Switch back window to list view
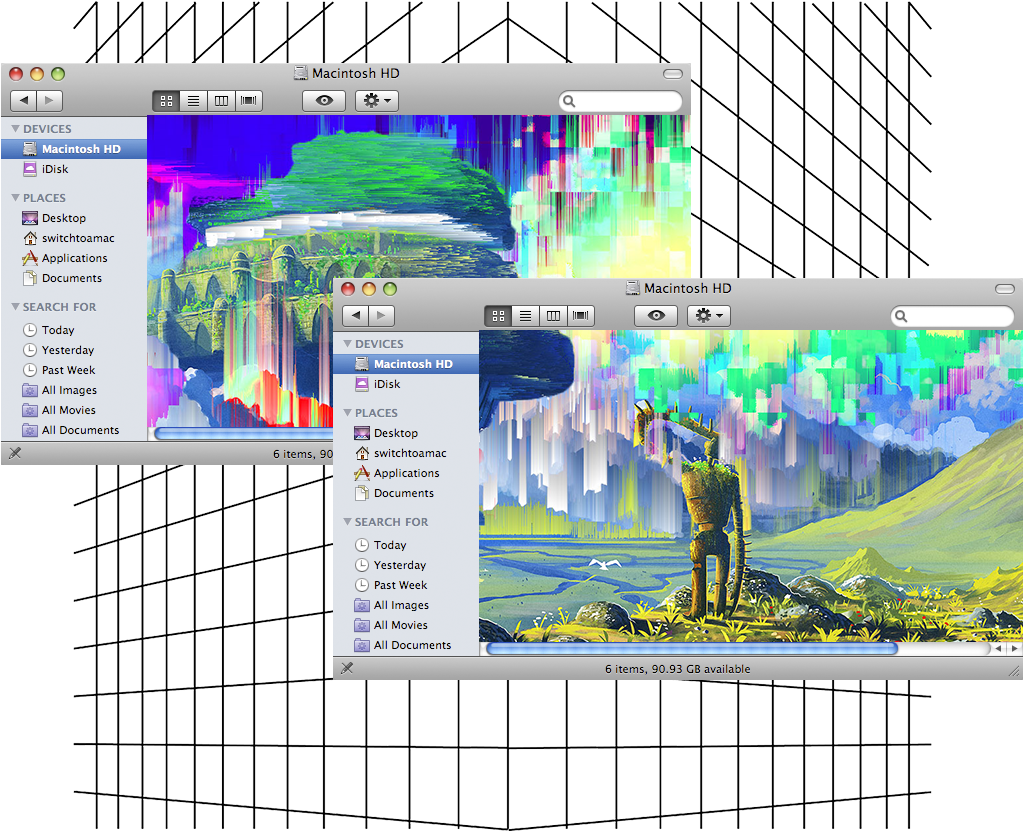Screen dimensions: 1023x831 (x=193, y=100)
